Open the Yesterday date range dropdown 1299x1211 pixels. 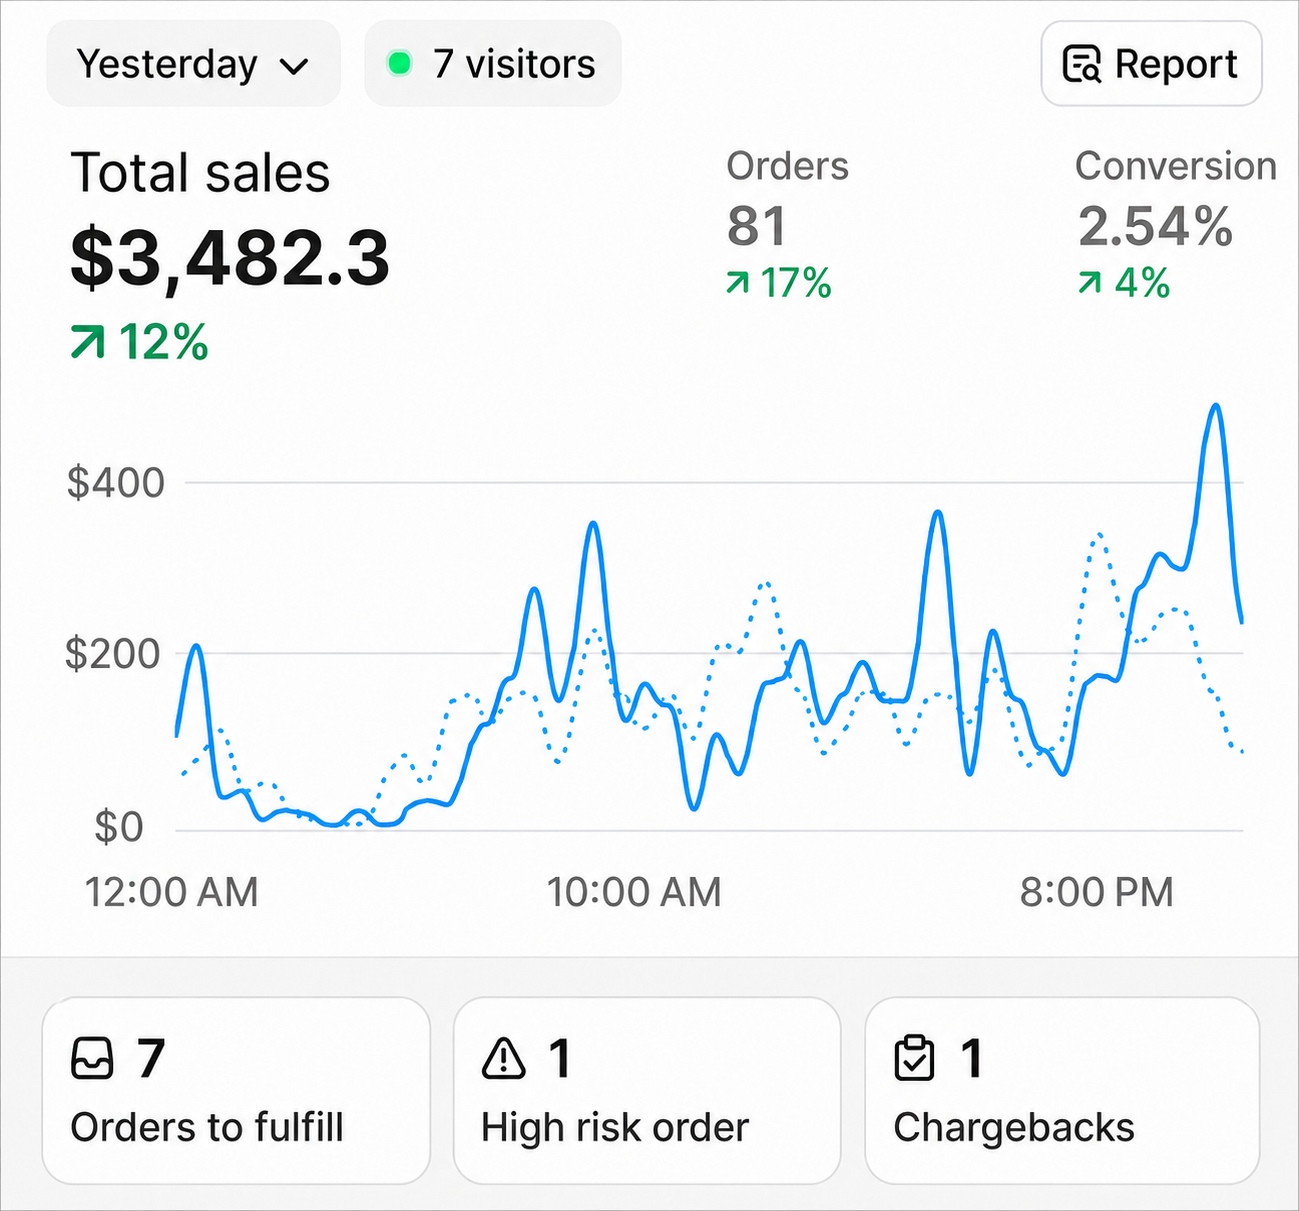[193, 64]
